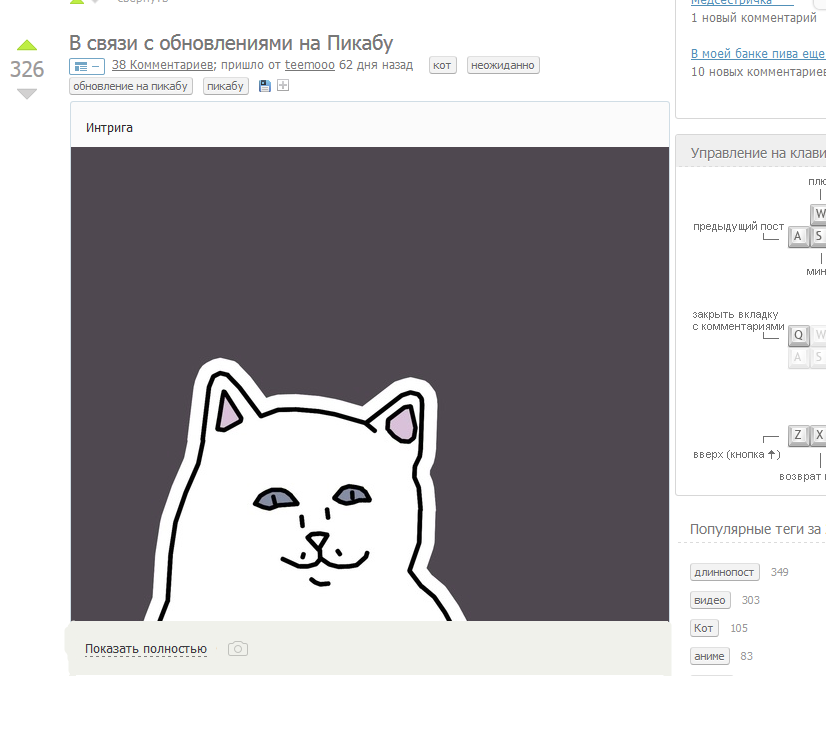
Task: Select the обновление на пикабу tag
Action: [131, 86]
